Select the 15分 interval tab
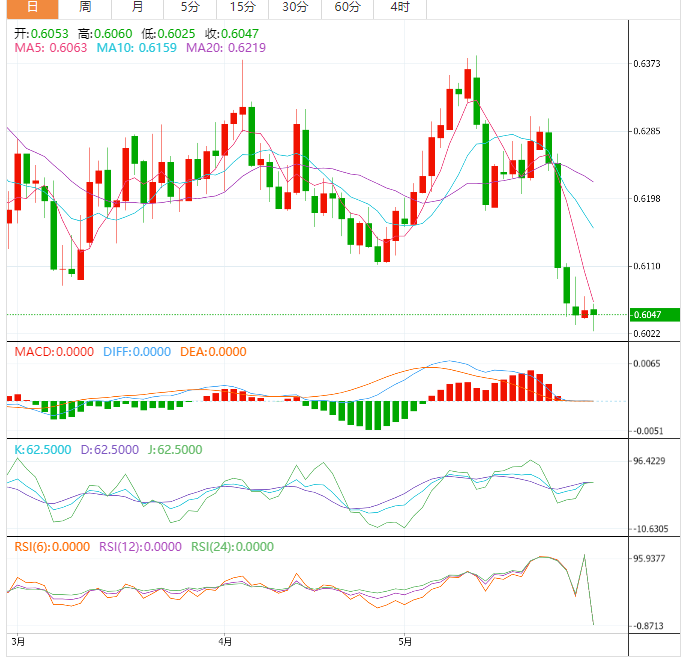Image resolution: width=686 pixels, height=667 pixels. click(x=242, y=8)
